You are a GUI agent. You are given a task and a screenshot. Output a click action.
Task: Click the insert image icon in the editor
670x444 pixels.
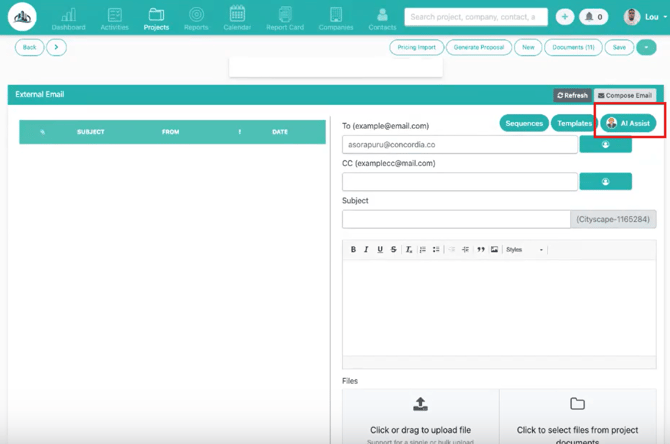click(494, 249)
